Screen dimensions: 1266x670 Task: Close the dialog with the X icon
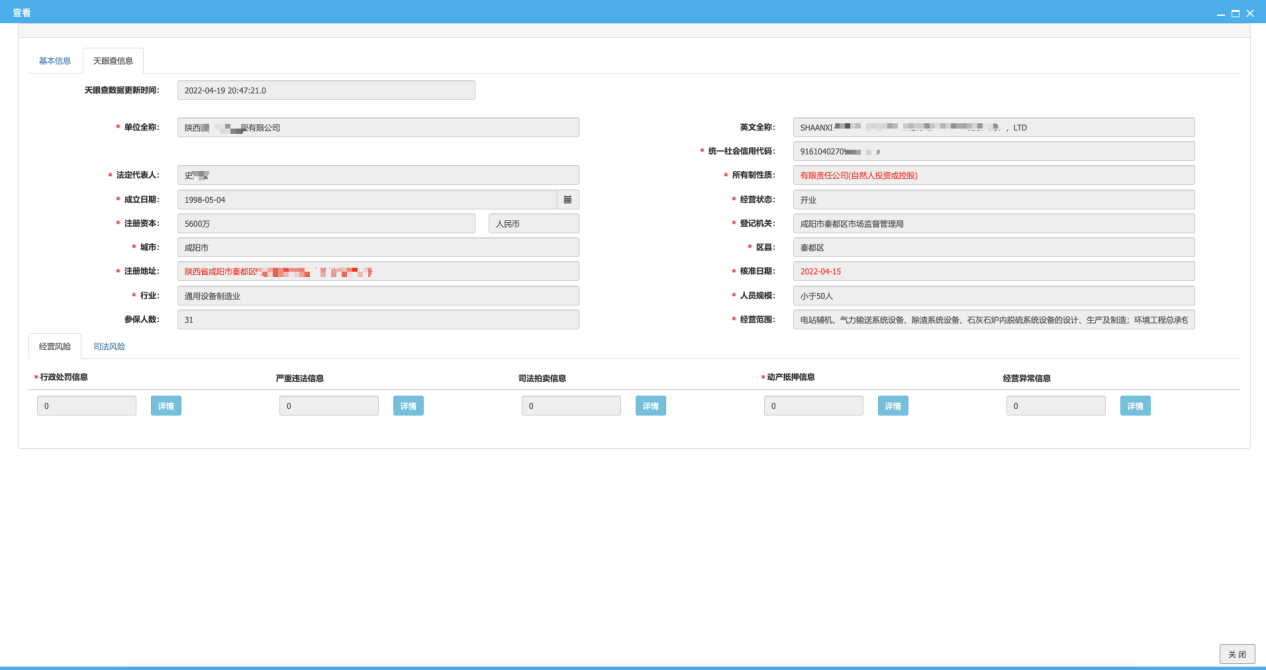pos(1250,13)
